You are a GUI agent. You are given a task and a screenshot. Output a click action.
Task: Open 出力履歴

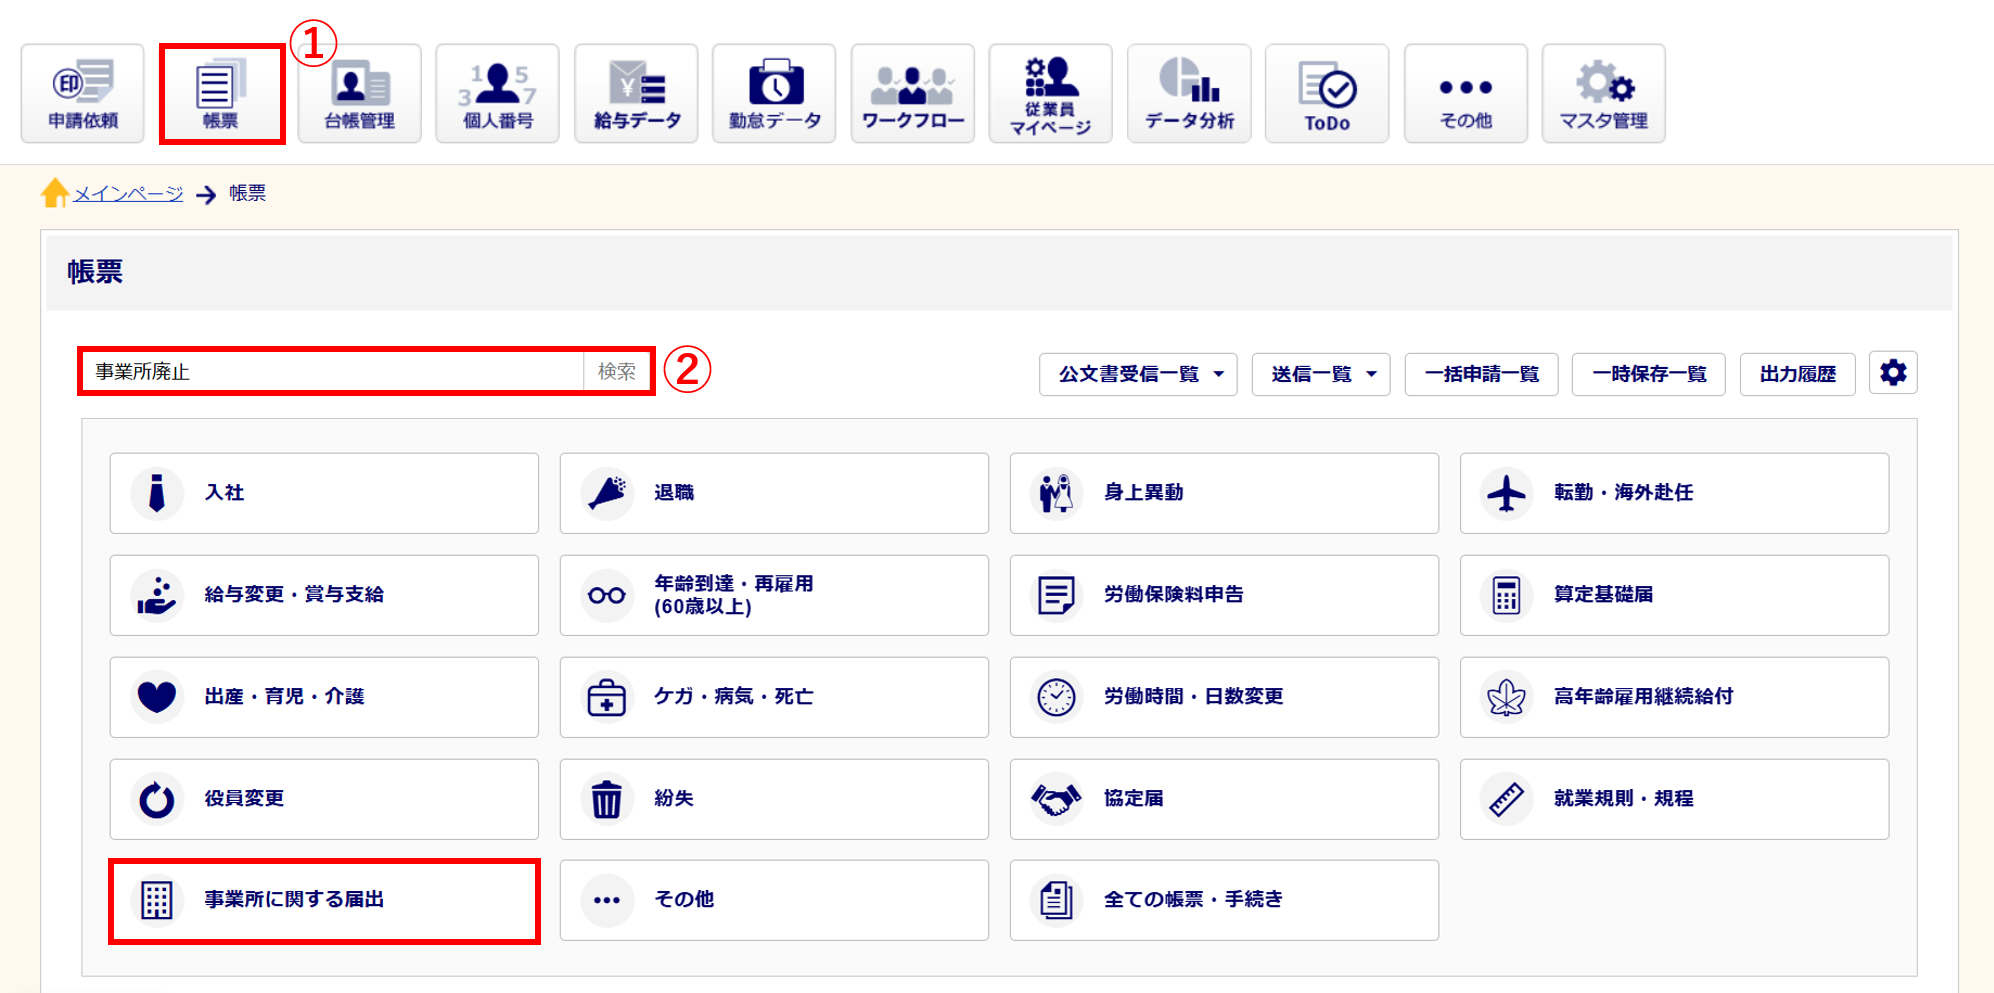tap(1797, 374)
